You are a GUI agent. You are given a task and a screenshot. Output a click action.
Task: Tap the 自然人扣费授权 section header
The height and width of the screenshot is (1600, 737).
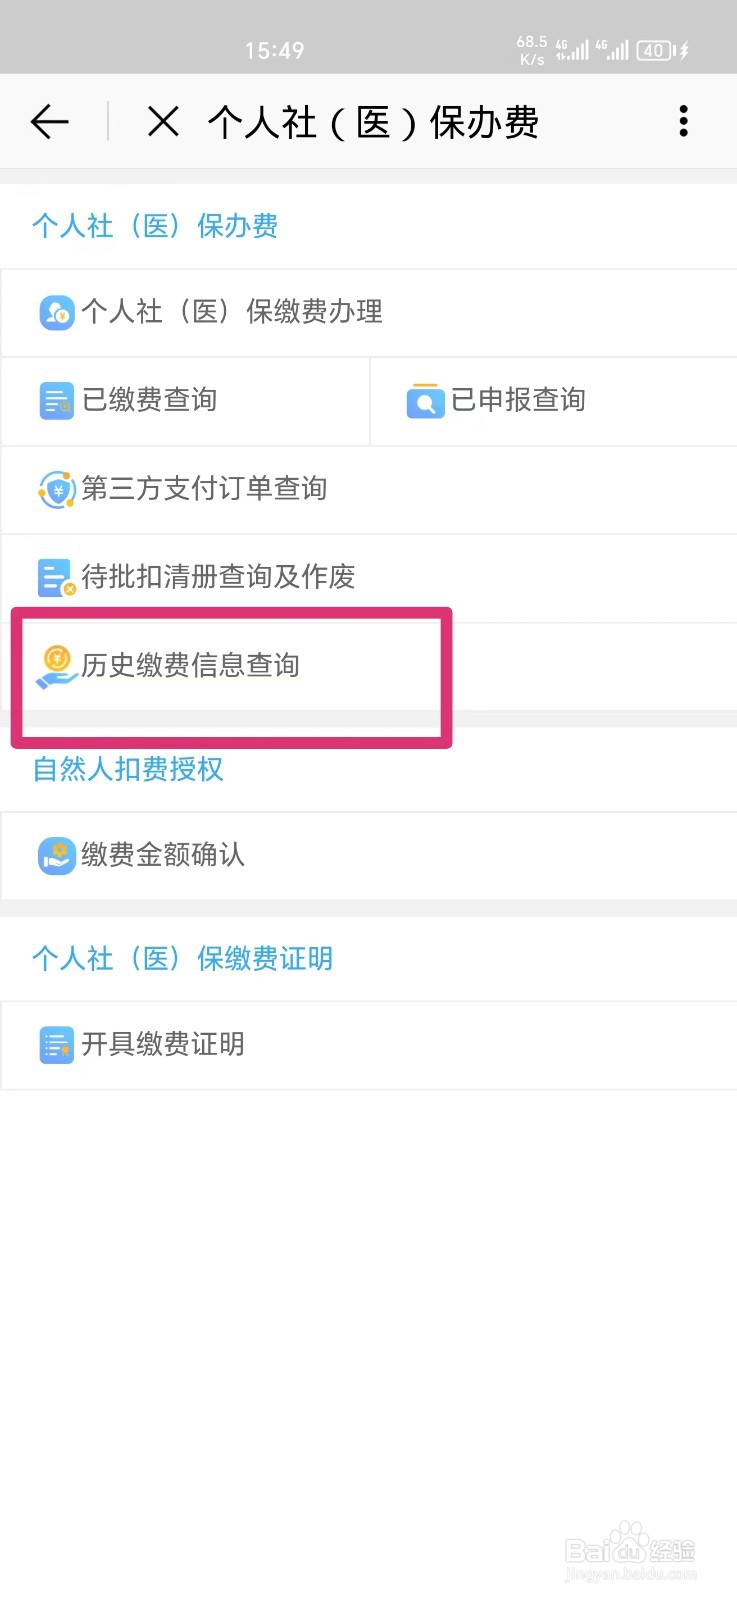(128, 769)
